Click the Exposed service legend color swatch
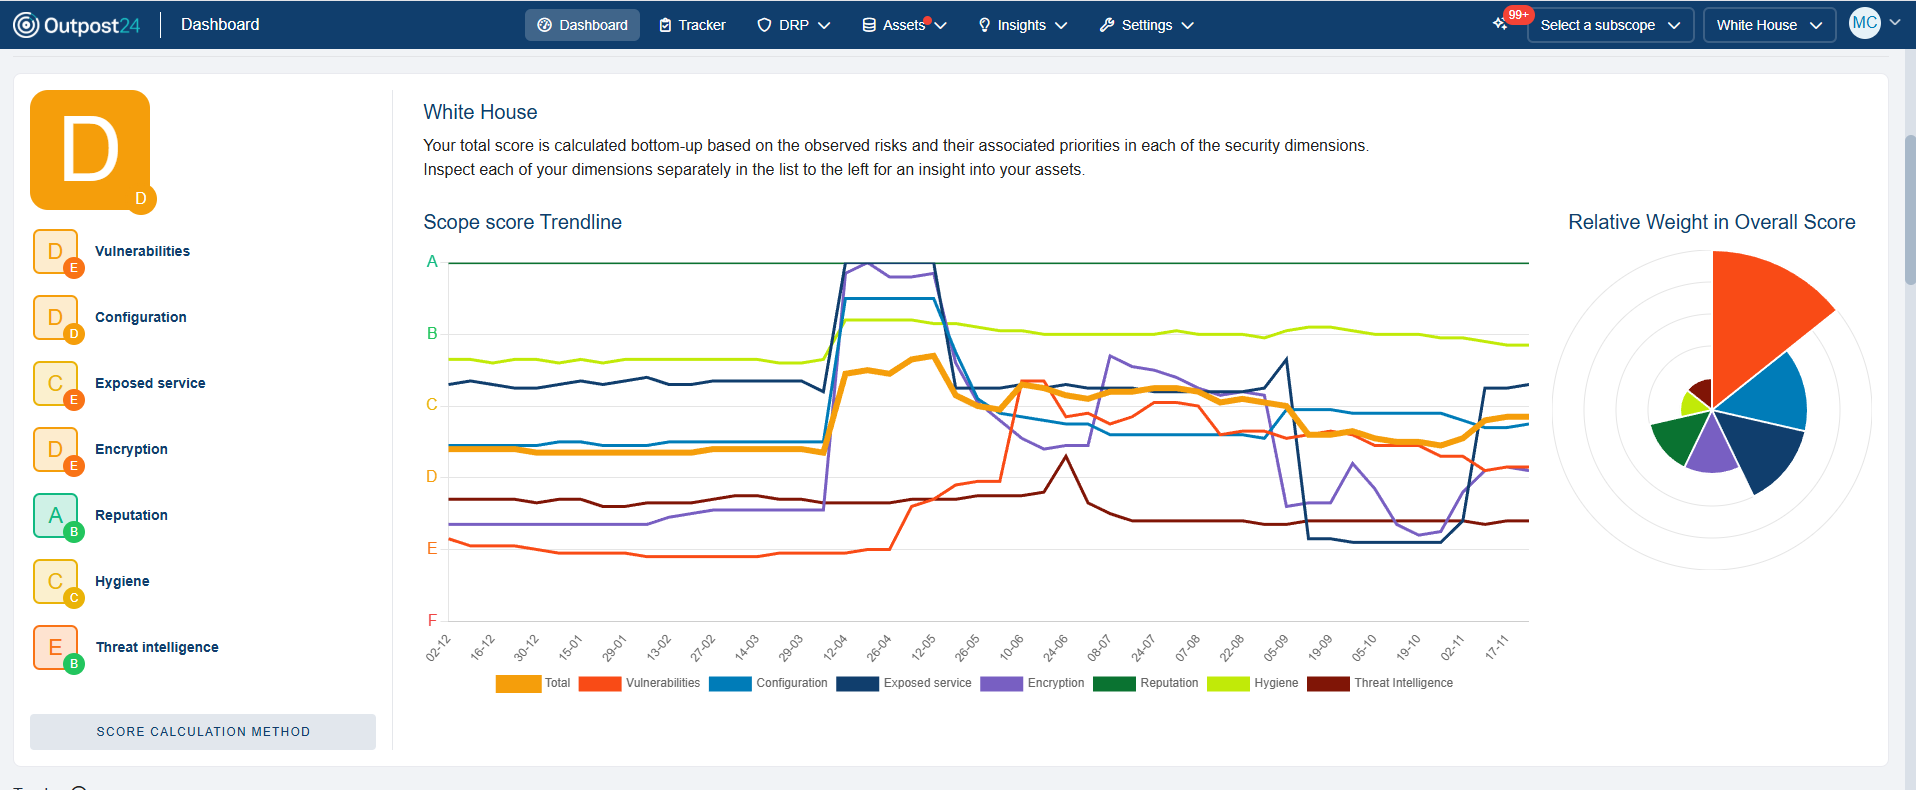This screenshot has width=1916, height=790. click(x=857, y=683)
